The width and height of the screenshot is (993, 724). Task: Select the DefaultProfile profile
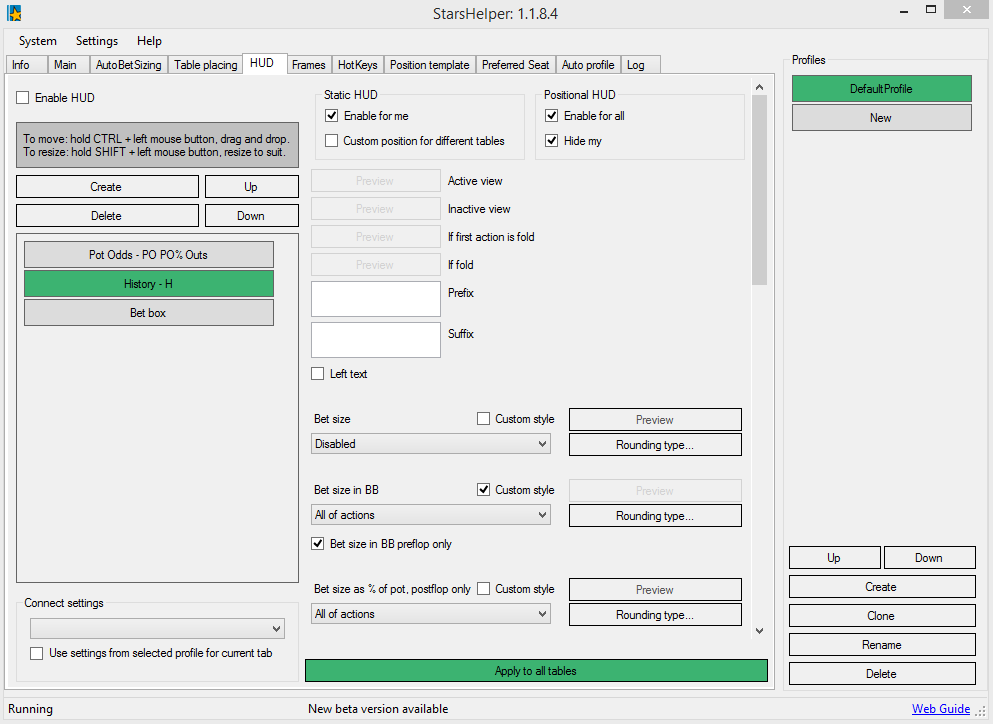coord(882,89)
